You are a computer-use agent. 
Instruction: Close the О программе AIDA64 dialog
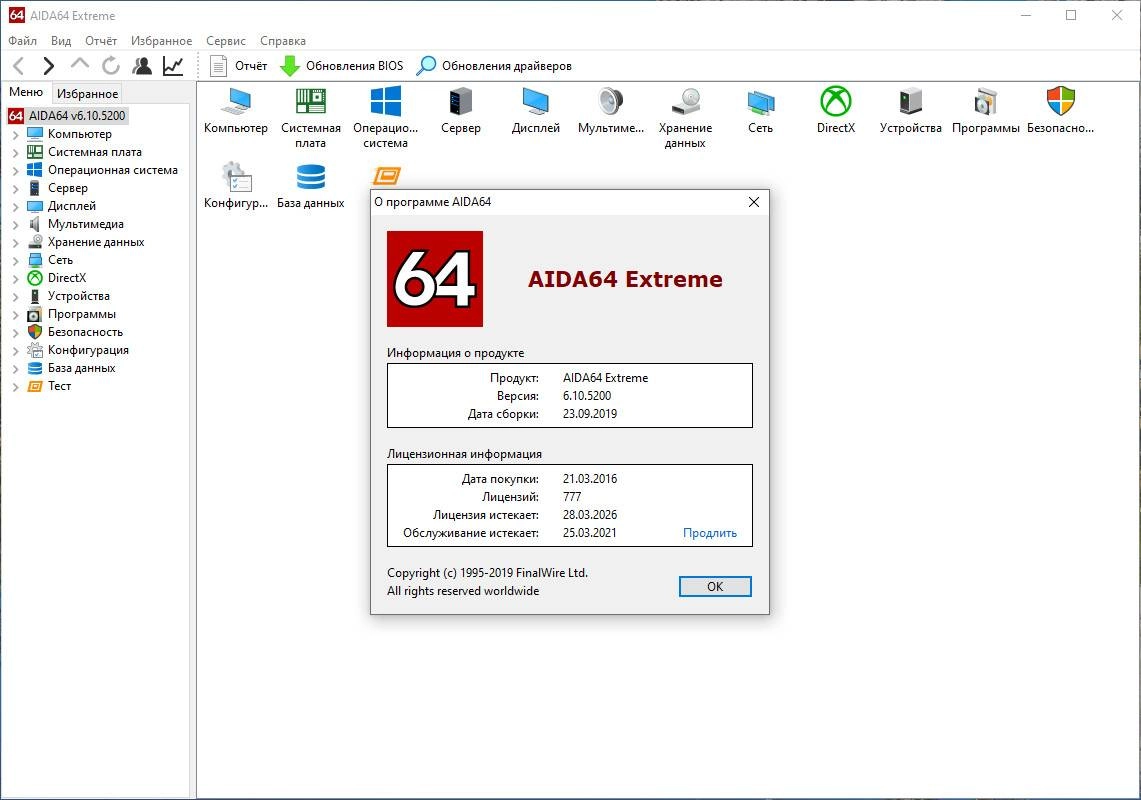click(x=754, y=202)
